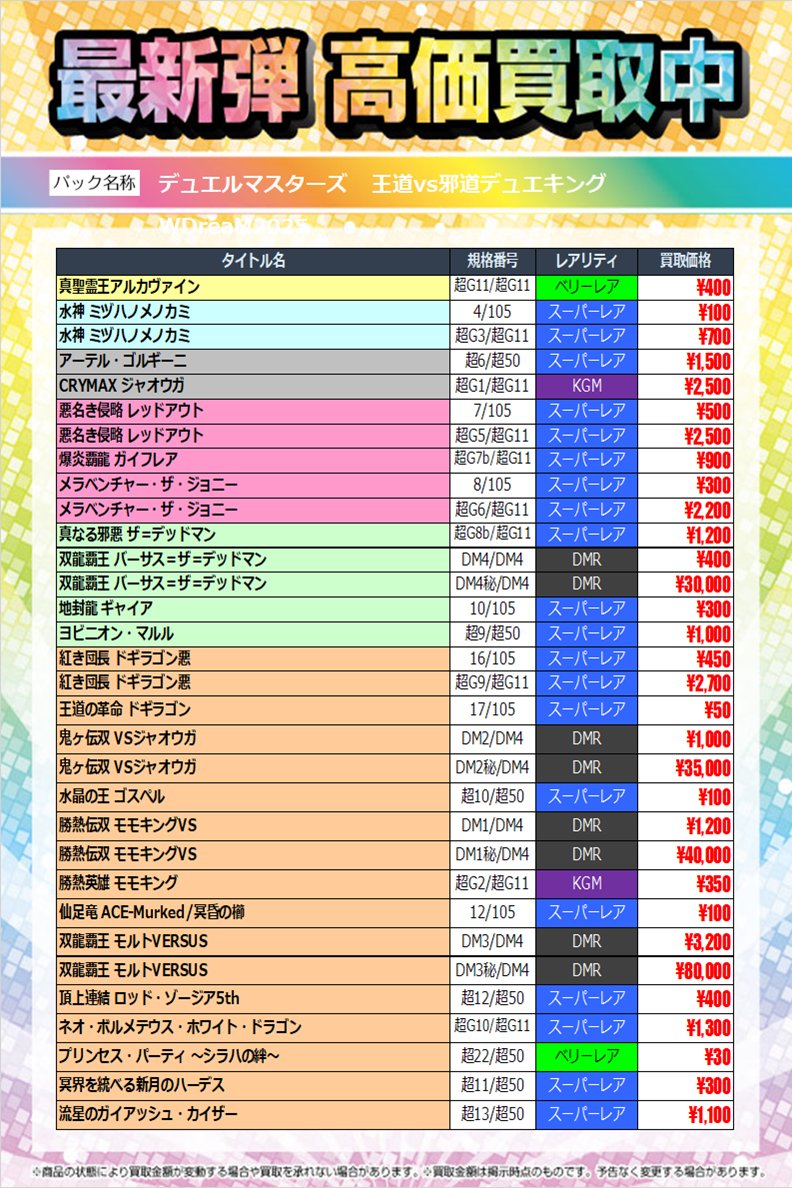Viewport: 792px width, 1188px height.
Task: Click card name '水晶の王 ゴスペル'
Action: point(111,796)
